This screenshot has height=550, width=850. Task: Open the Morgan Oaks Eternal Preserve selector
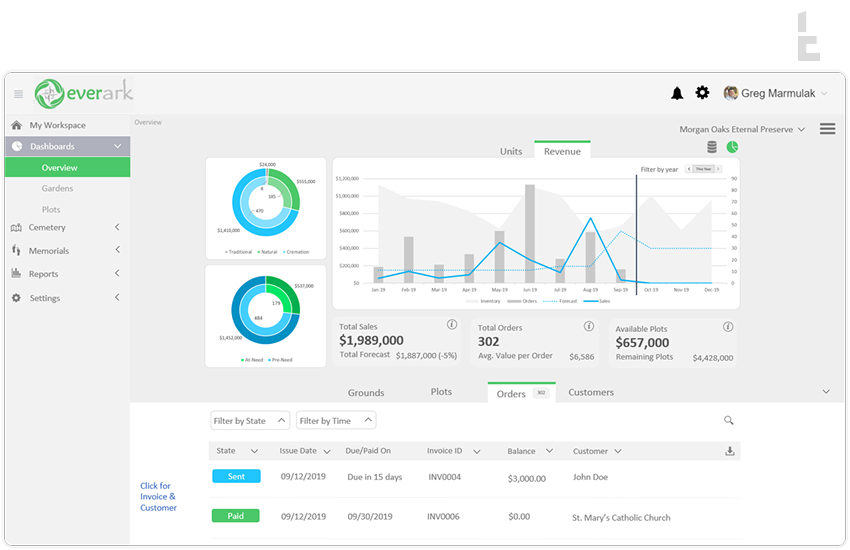[x=742, y=129]
